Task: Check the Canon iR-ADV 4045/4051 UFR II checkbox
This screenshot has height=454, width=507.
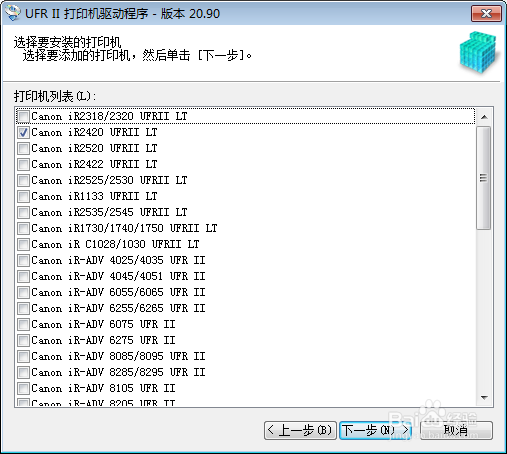Action: 23,276
